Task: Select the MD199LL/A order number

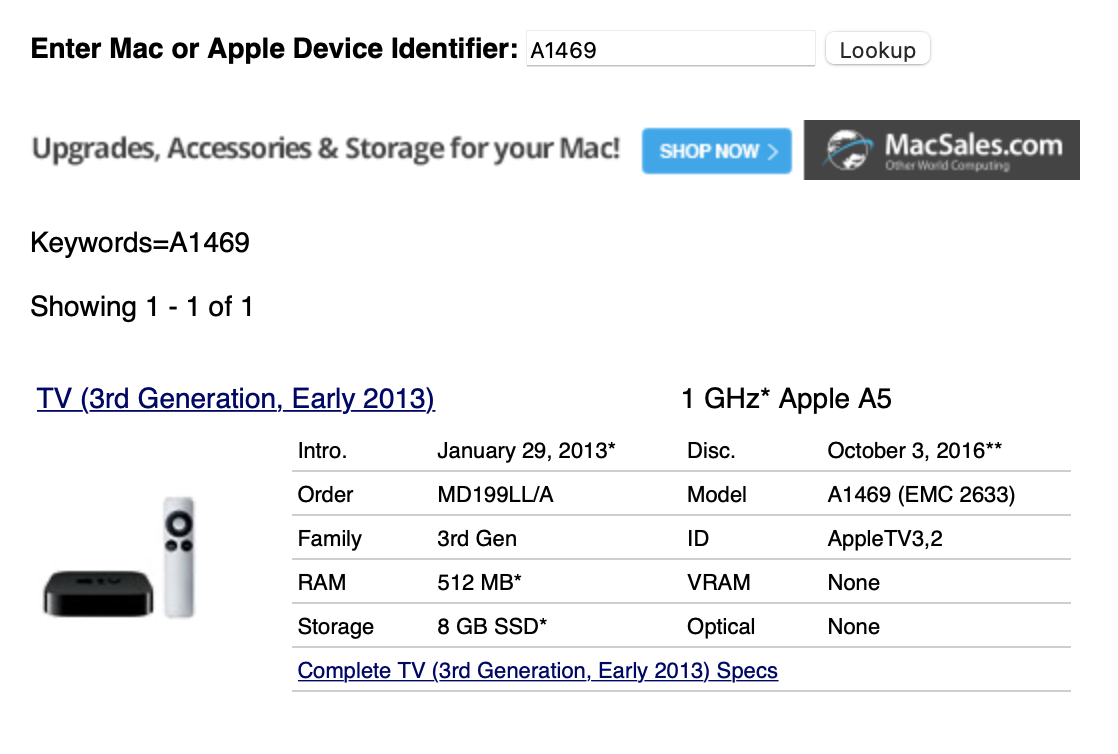Action: 495,495
